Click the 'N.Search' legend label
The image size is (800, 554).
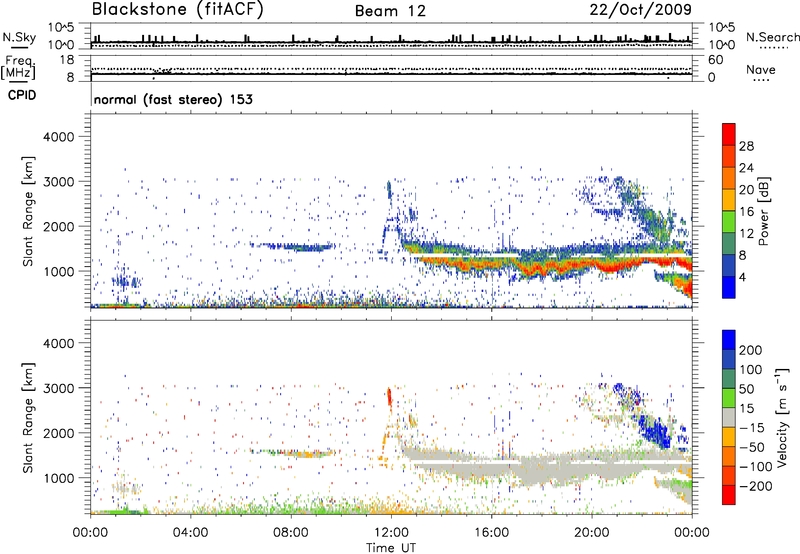(x=772, y=37)
